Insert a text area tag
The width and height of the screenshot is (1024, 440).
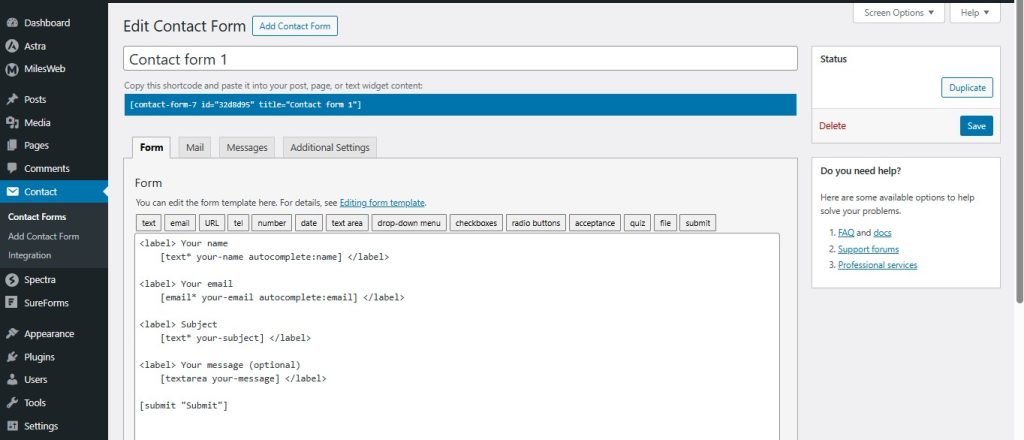(x=347, y=223)
